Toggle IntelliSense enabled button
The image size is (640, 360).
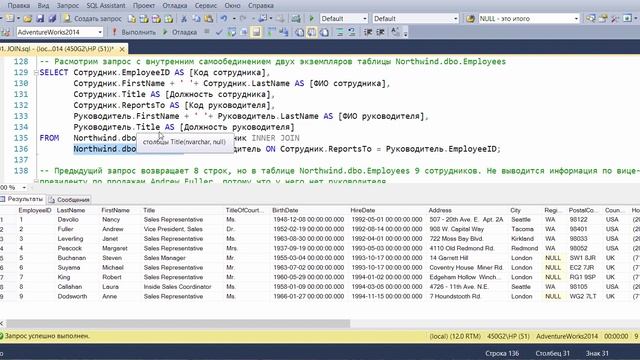256,32
